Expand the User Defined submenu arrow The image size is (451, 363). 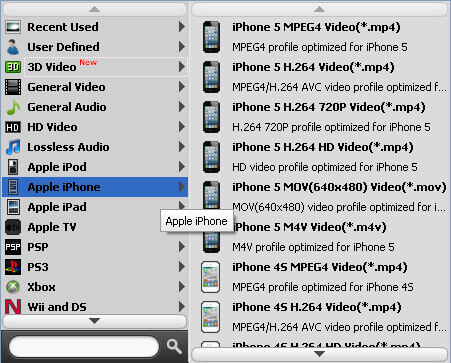click(x=182, y=47)
